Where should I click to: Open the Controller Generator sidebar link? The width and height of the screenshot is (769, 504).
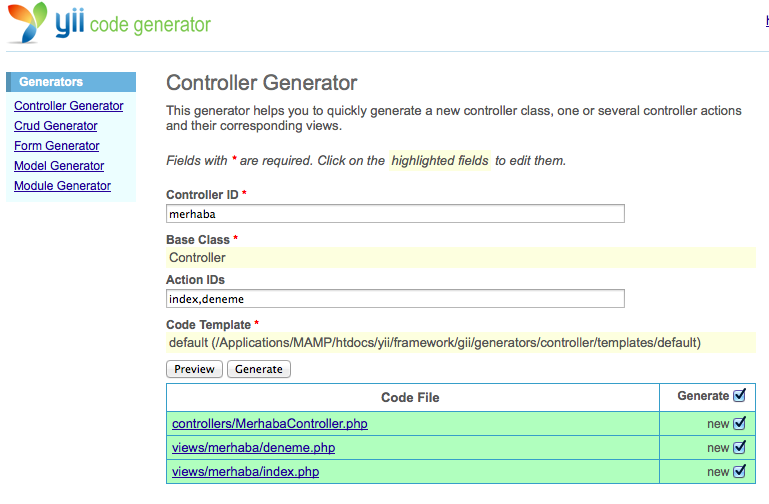[x=69, y=106]
